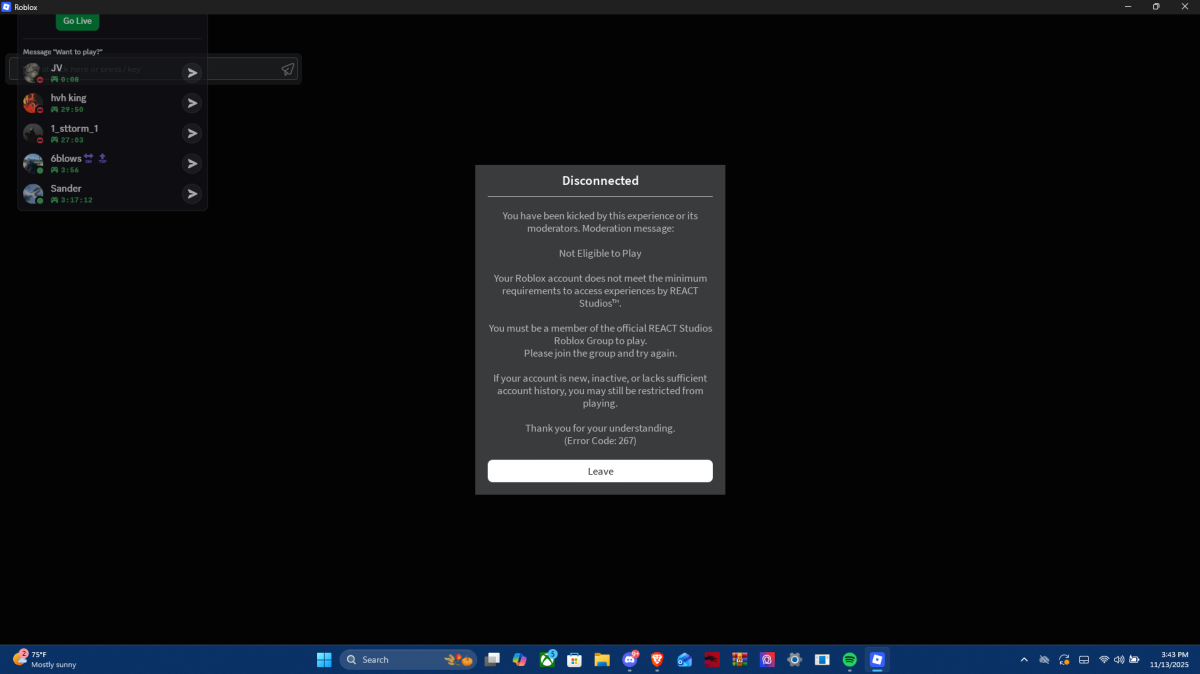Screen dimensions: 1200x674
Task: Click the Windows Start button
Action: click(x=324, y=660)
